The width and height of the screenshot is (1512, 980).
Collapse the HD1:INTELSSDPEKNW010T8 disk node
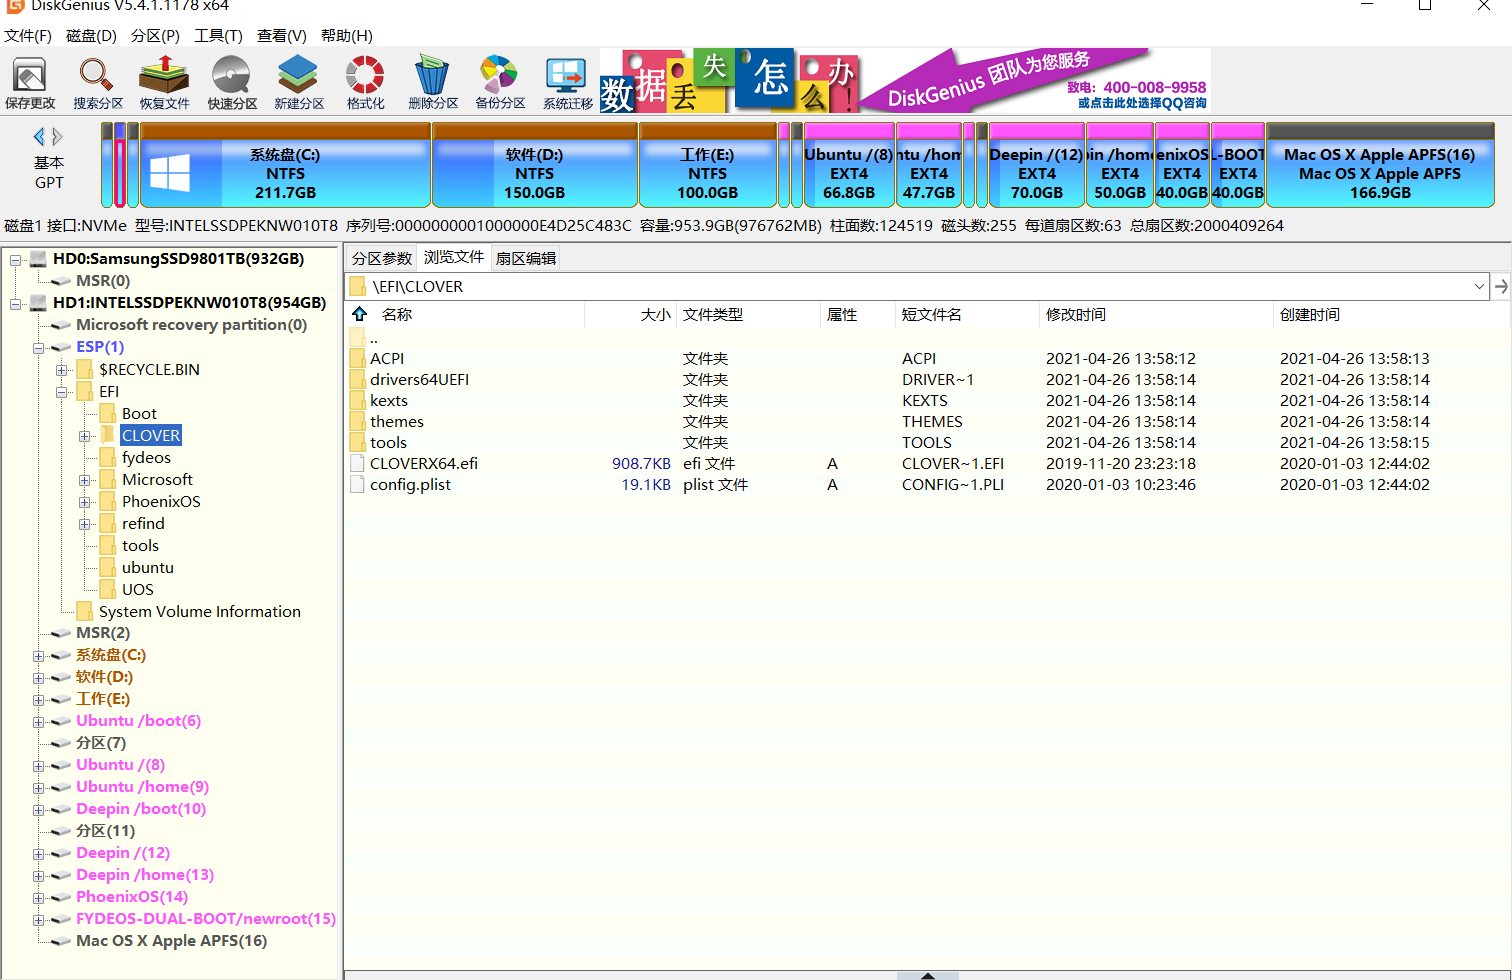(x=16, y=304)
